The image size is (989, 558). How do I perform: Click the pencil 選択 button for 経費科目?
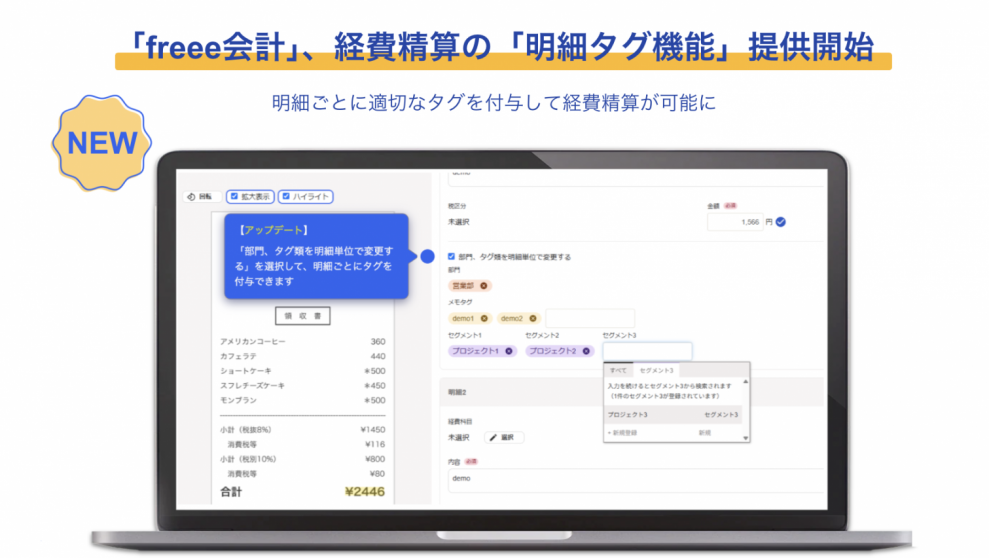(505, 437)
